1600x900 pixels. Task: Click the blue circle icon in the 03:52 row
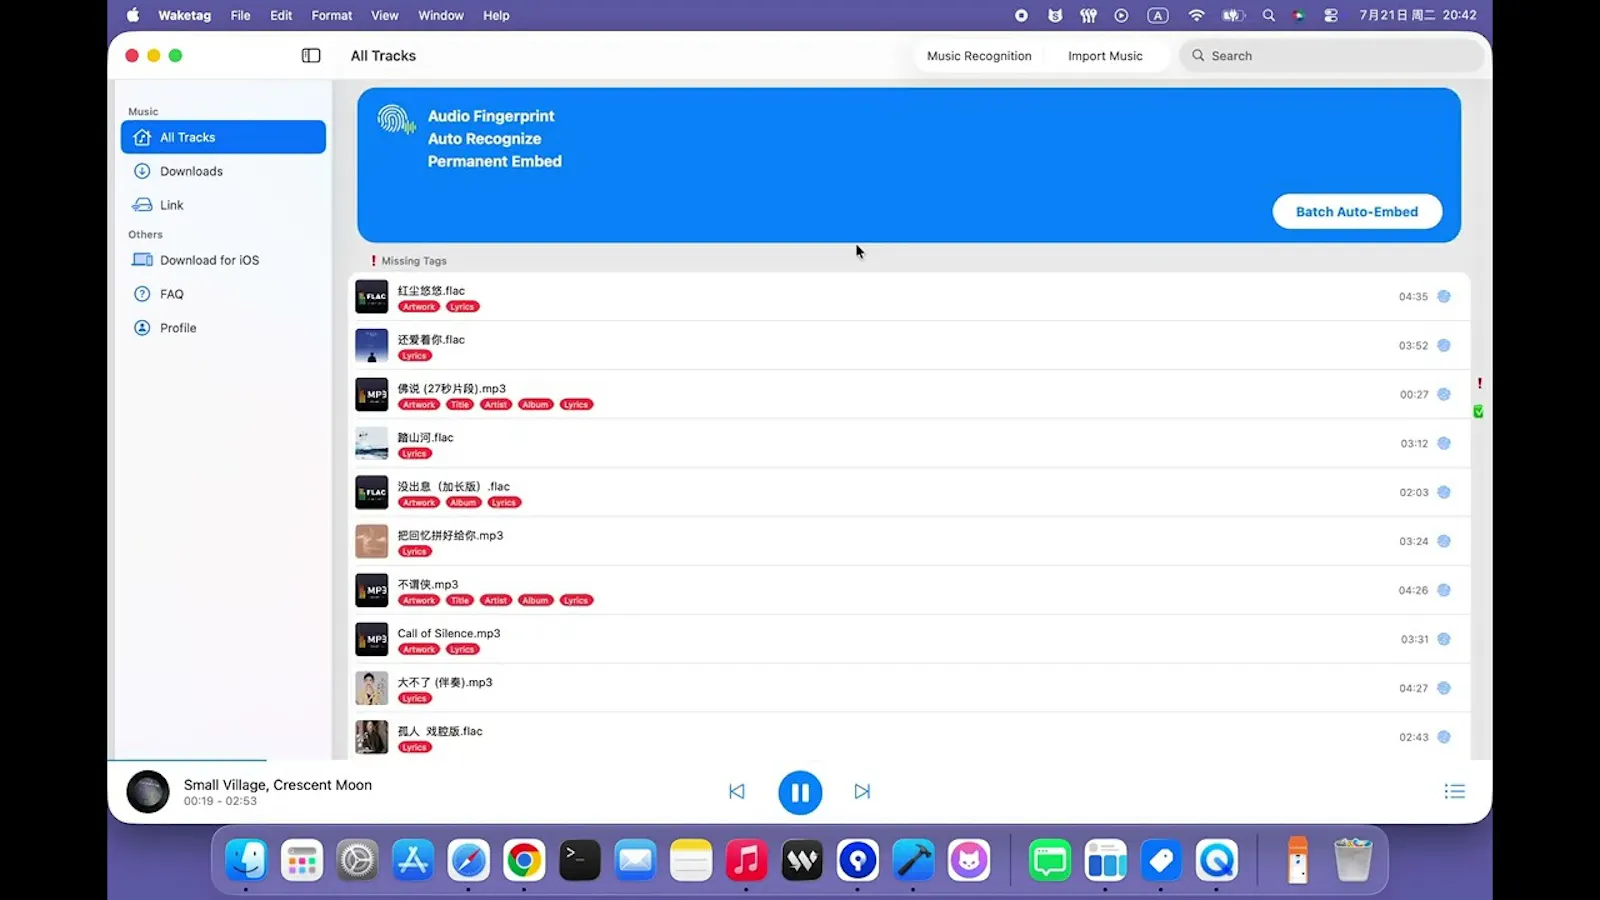[1444, 345]
